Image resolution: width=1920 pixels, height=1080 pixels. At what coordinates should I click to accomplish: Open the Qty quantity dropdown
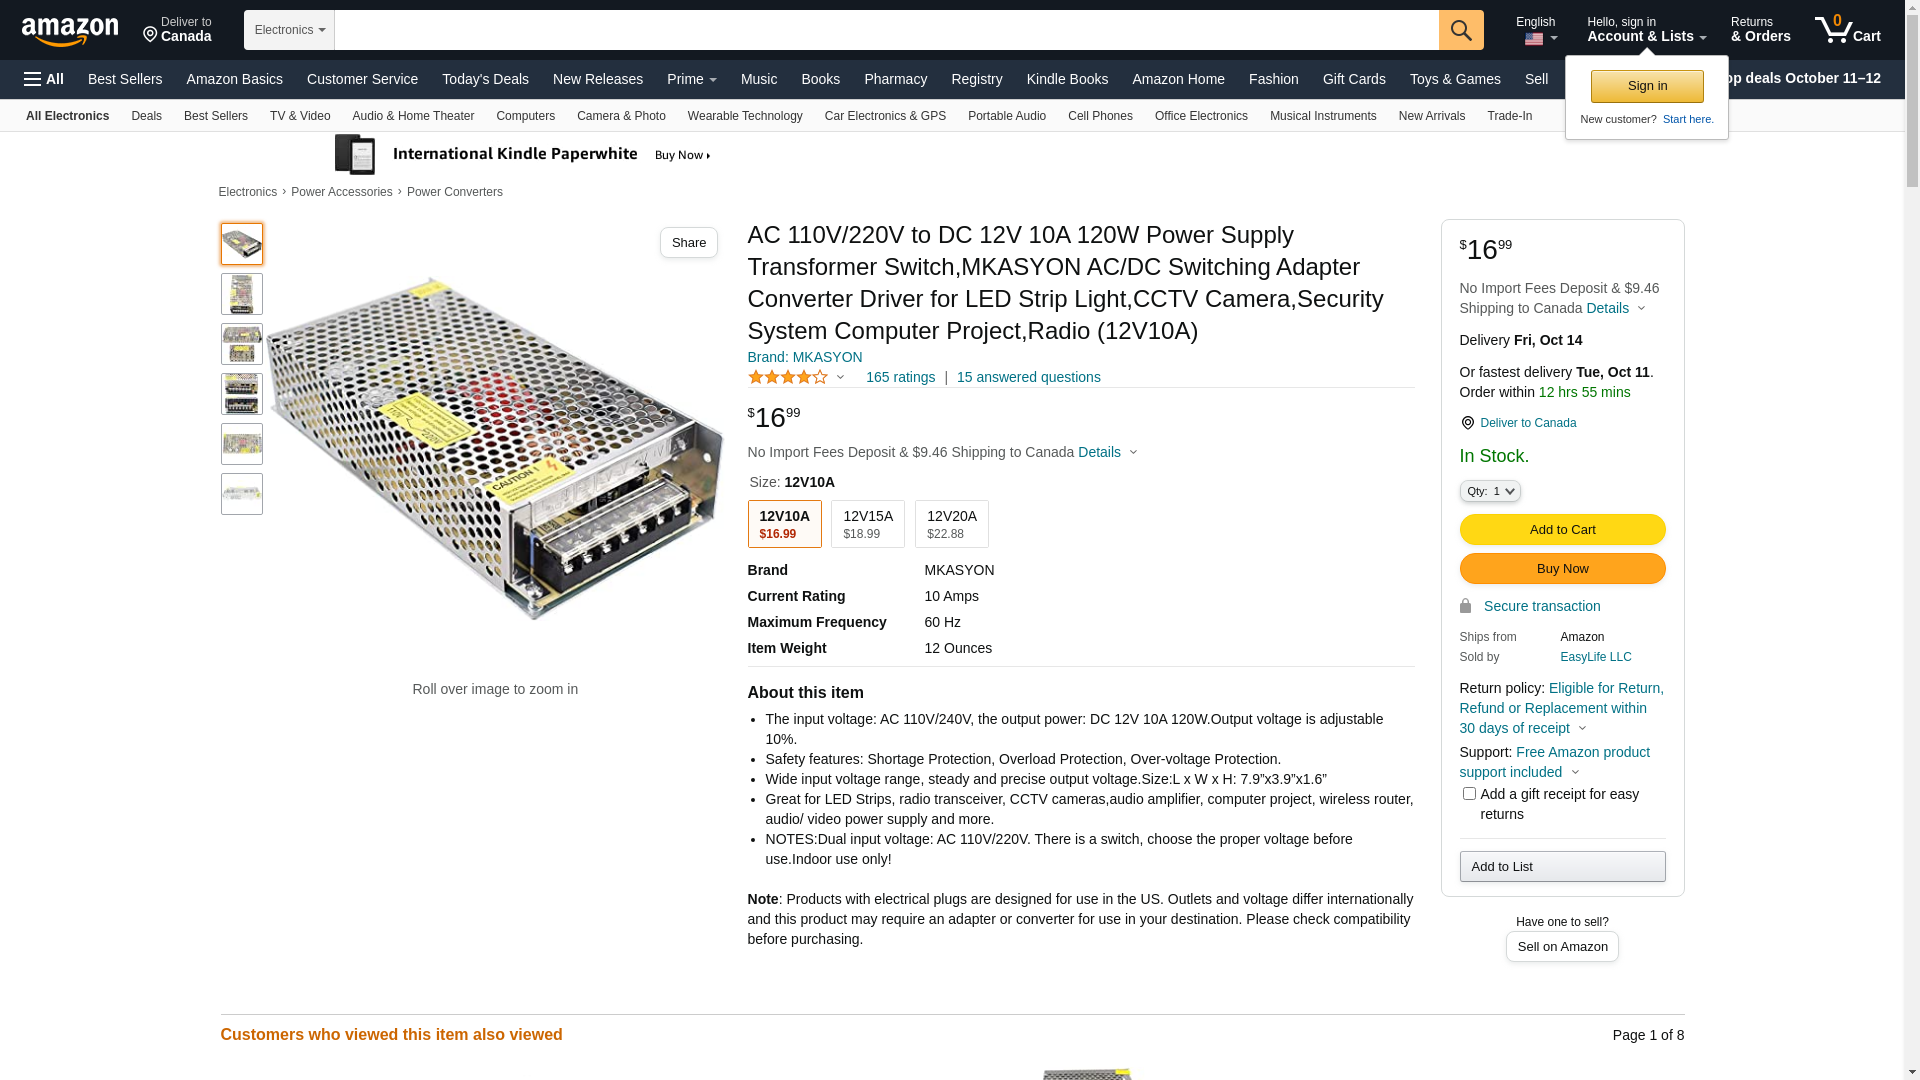[x=1490, y=491]
